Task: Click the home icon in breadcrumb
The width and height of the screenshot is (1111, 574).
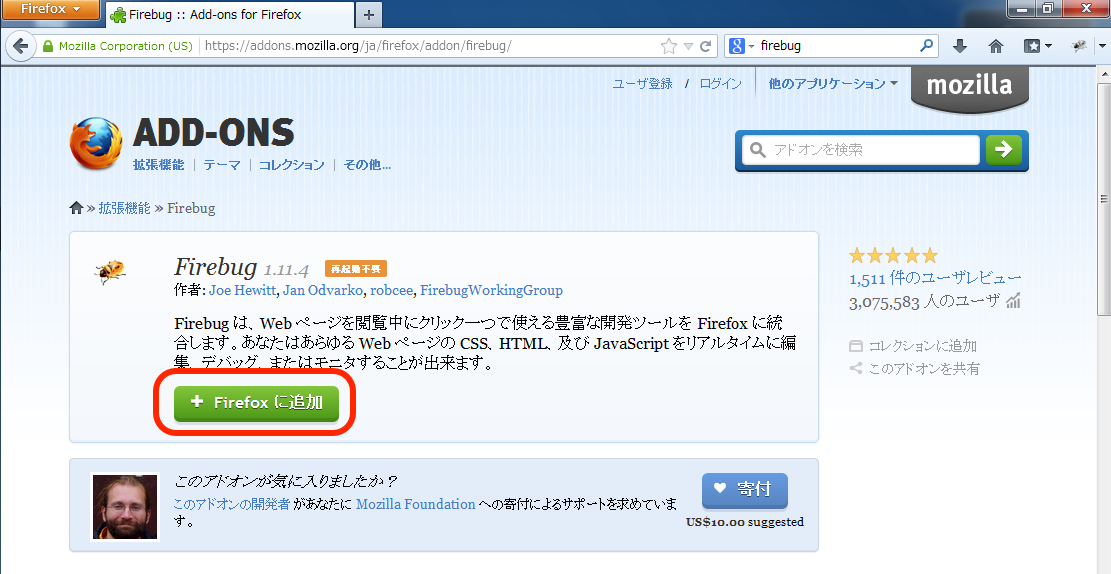Action: [x=76, y=208]
